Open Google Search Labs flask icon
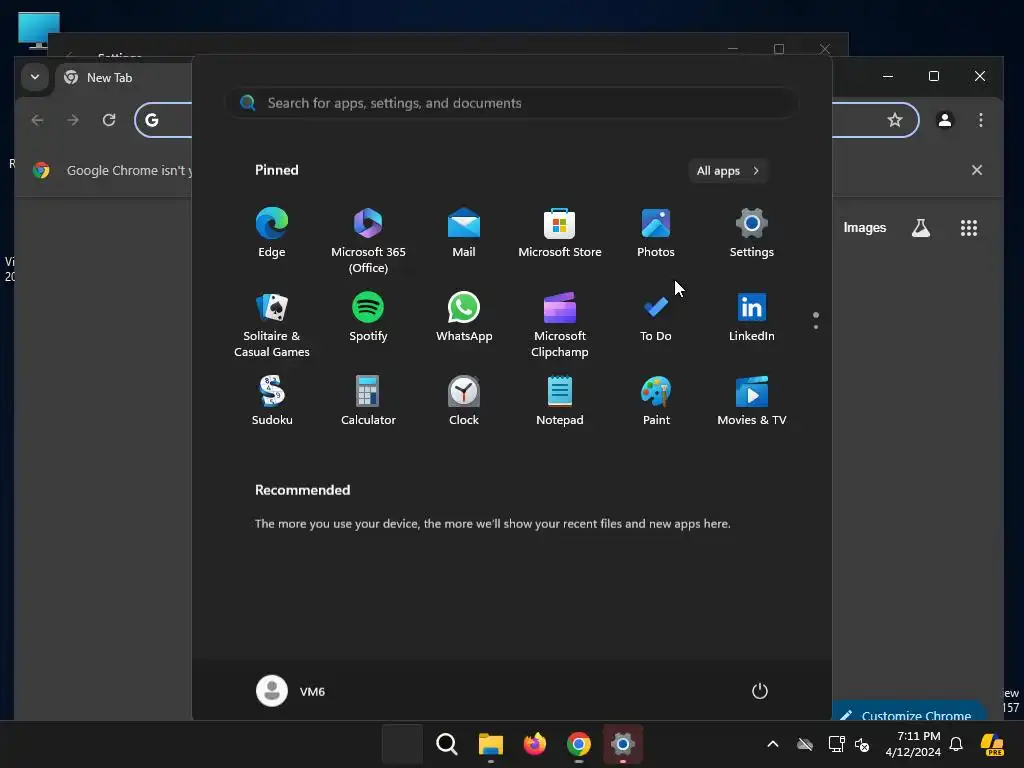Viewport: 1024px width, 768px height. coord(921,228)
